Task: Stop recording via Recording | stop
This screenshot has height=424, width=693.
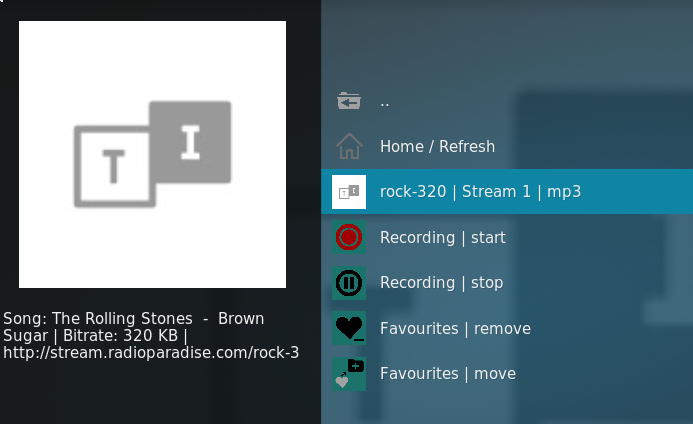Action: point(507,283)
